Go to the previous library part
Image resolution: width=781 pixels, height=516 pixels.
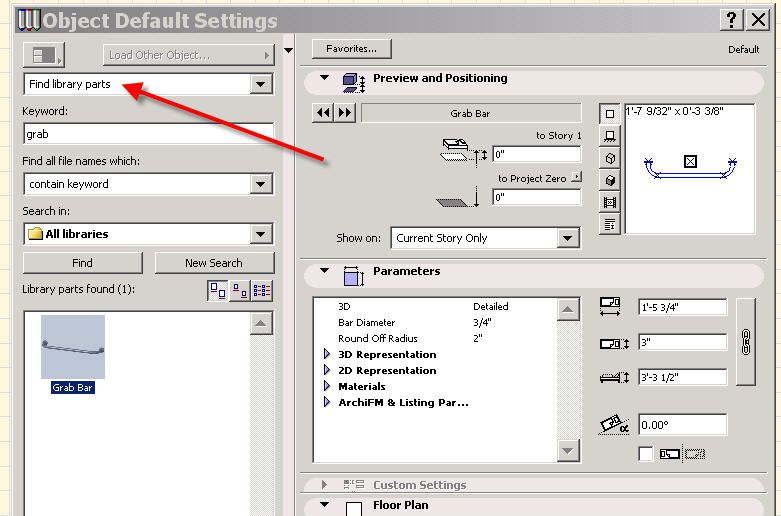click(x=323, y=113)
